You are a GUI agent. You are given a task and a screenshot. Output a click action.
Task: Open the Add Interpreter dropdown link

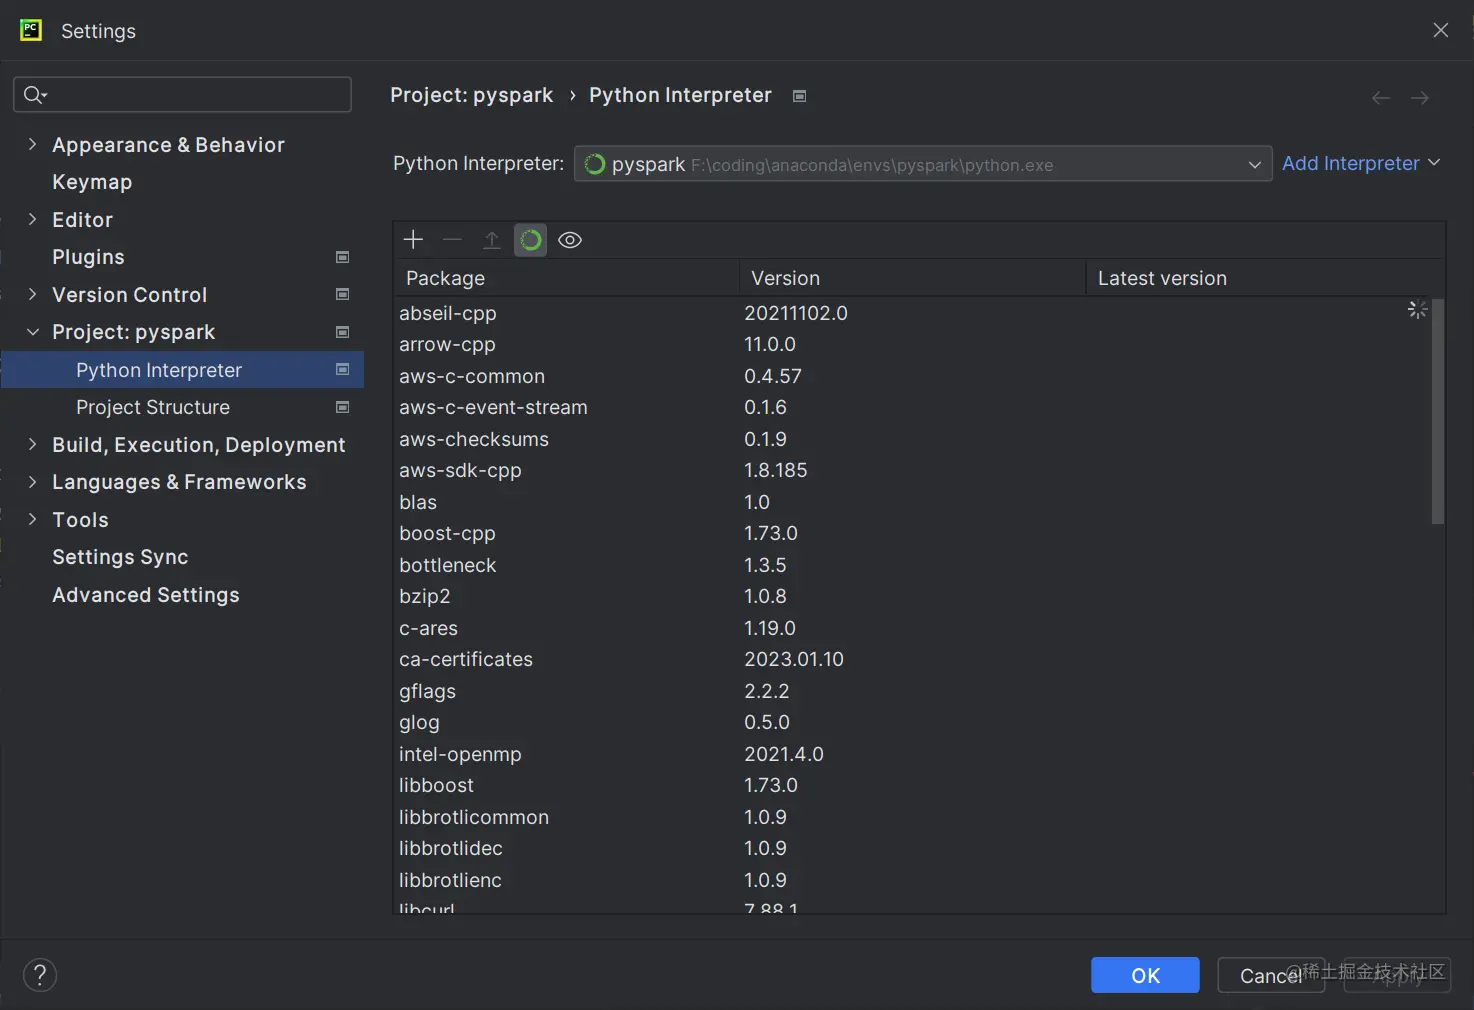click(1361, 163)
